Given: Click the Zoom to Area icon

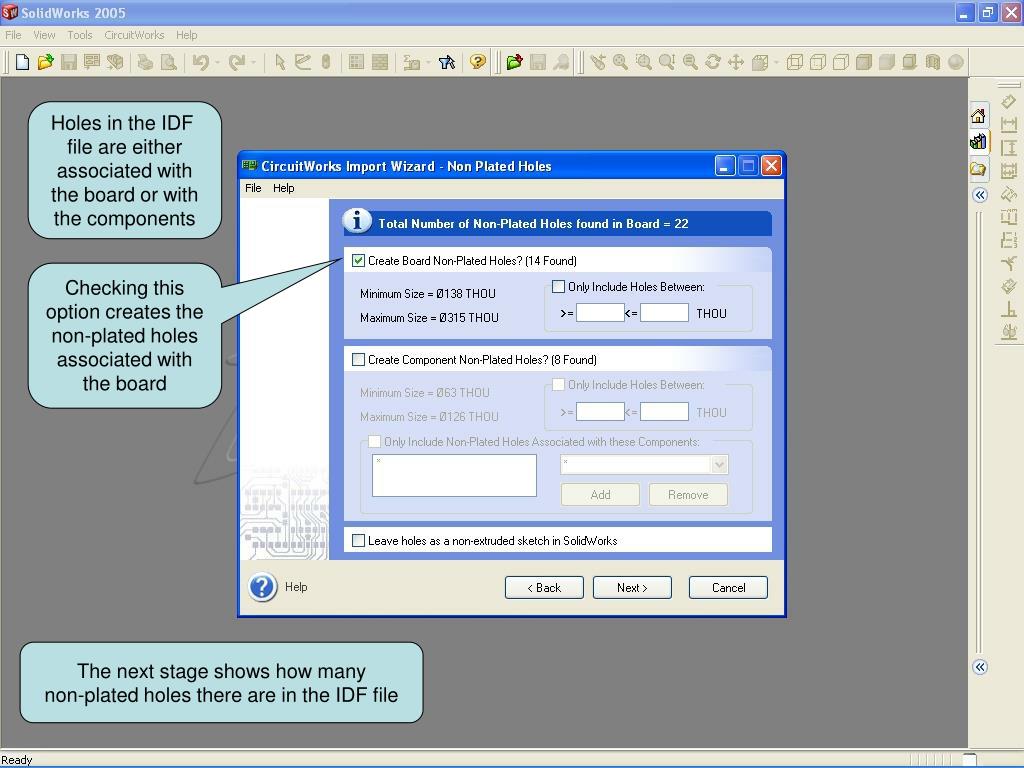Looking at the screenshot, I should [643, 62].
